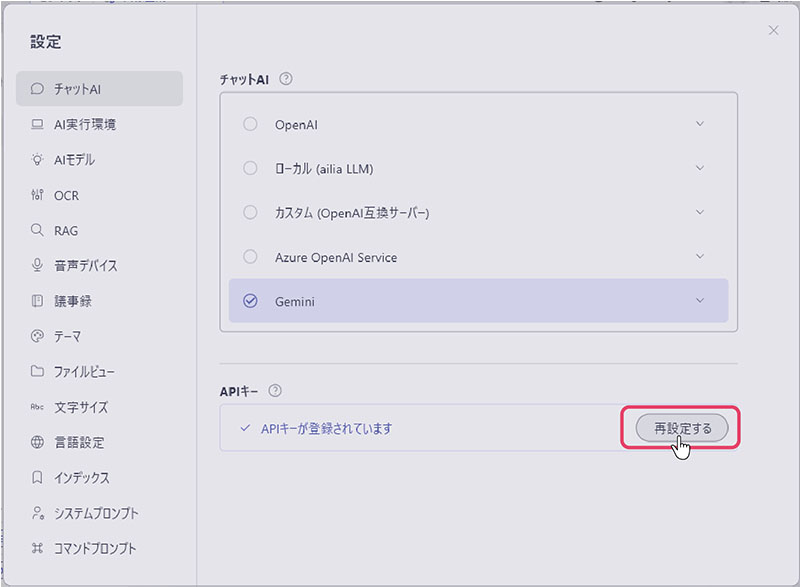Open the システムプロンプト settings section

95,513
